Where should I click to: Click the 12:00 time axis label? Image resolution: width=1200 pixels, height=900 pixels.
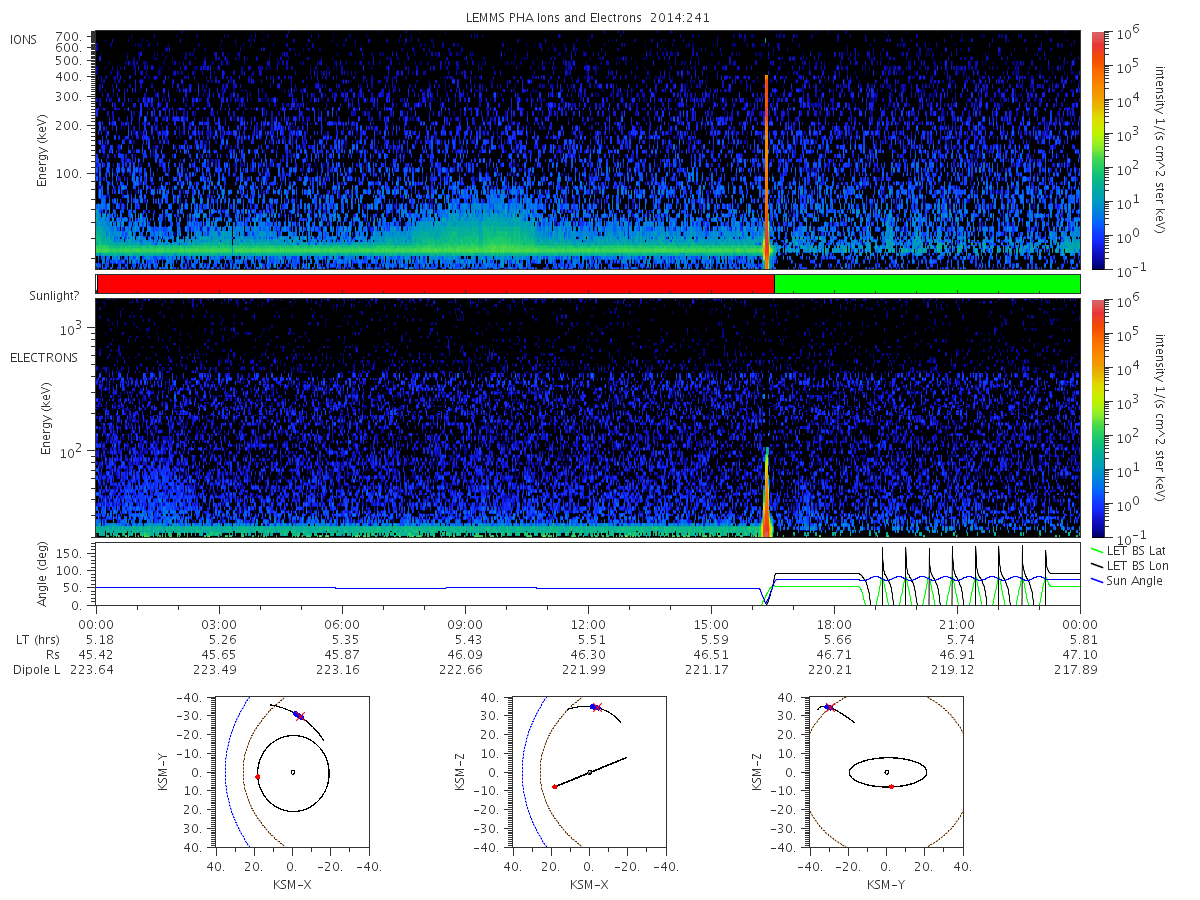click(588, 624)
